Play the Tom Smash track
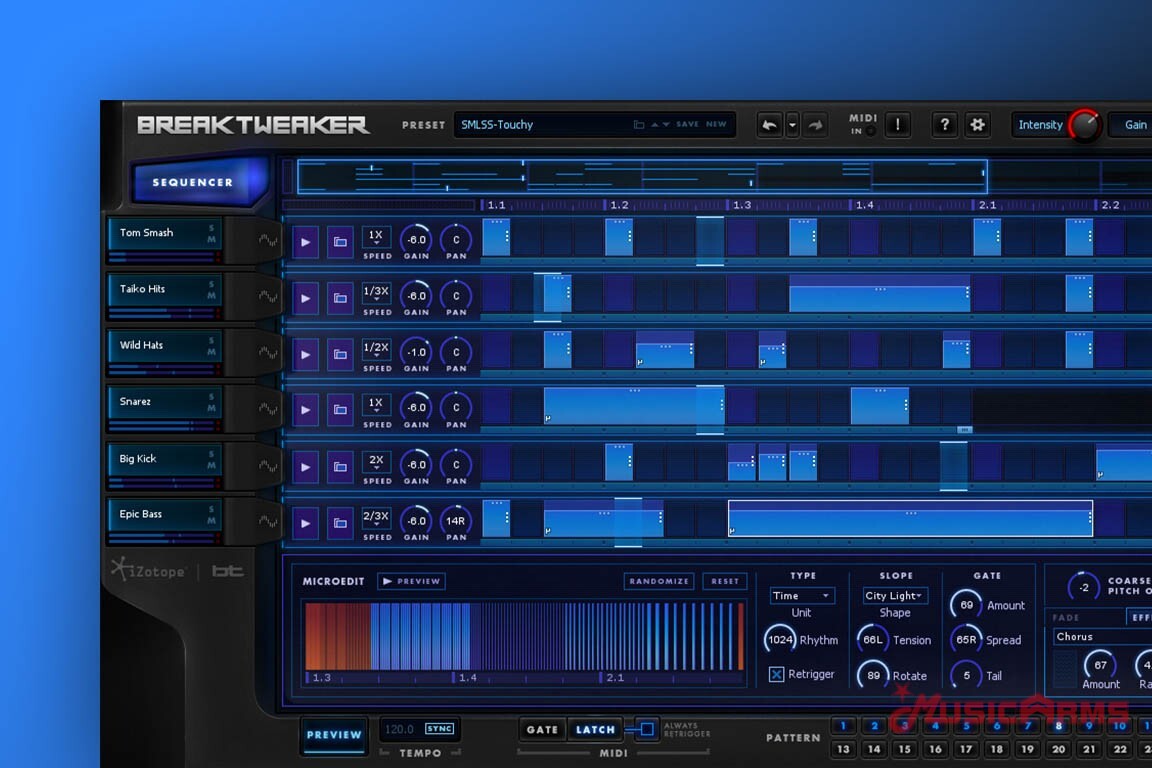 click(x=305, y=241)
